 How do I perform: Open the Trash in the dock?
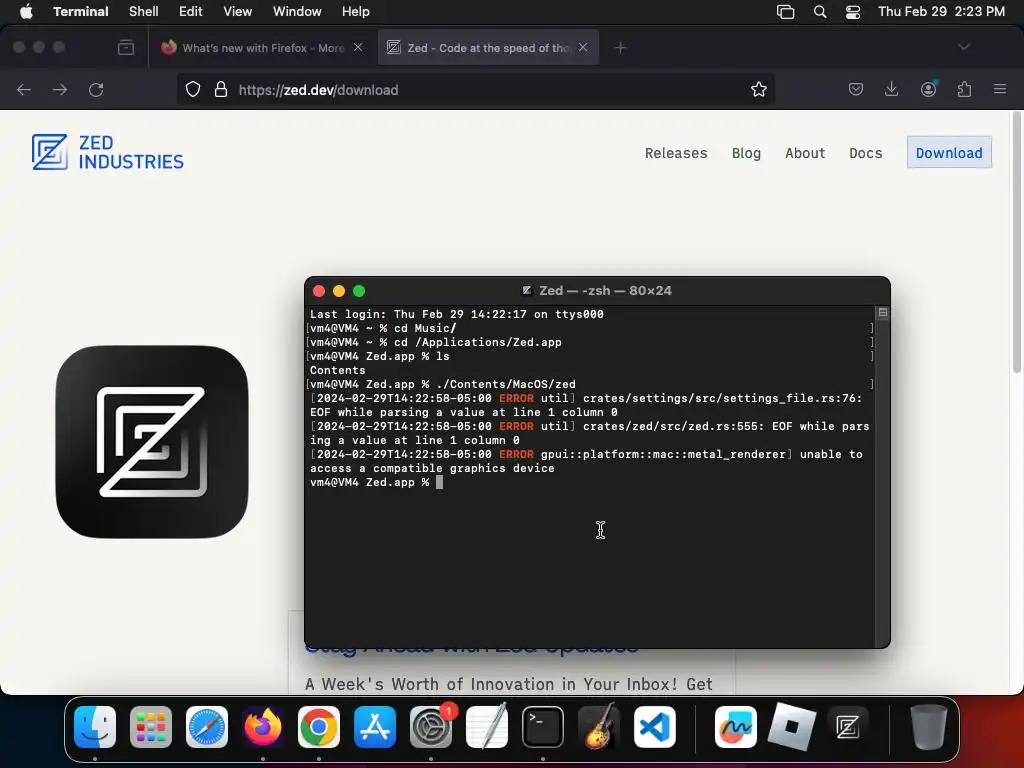point(928,727)
